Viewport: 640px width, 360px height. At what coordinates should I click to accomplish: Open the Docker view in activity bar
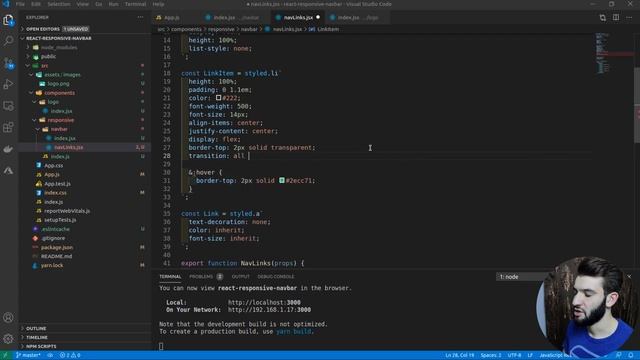tap(8, 149)
